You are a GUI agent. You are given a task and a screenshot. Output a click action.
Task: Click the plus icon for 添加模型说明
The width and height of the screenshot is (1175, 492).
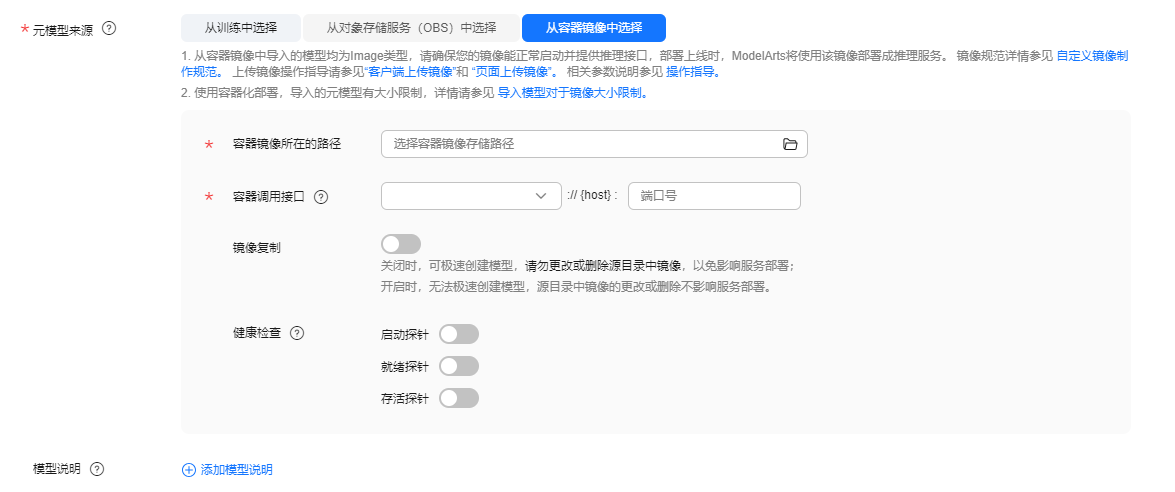tap(188, 470)
